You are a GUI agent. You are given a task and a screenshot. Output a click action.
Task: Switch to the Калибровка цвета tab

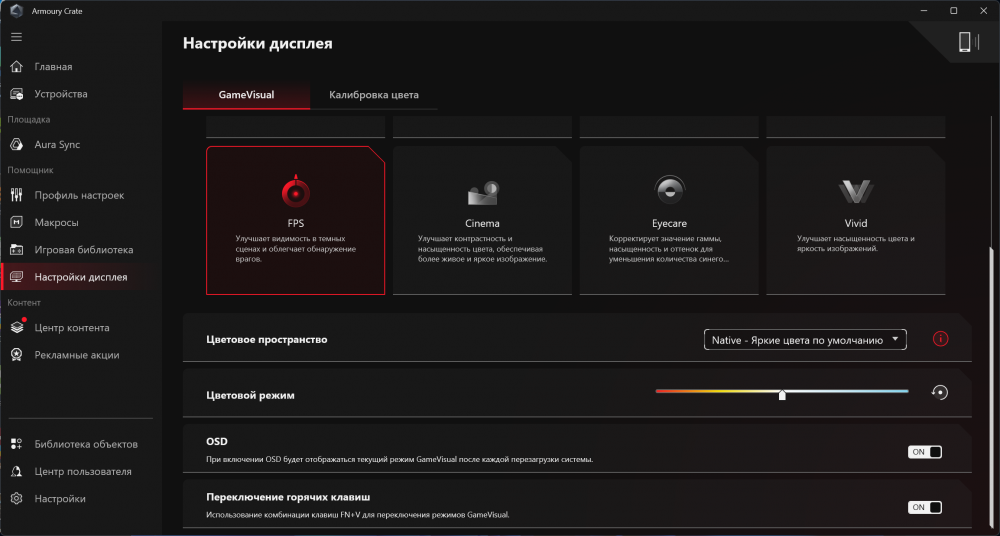(373, 95)
